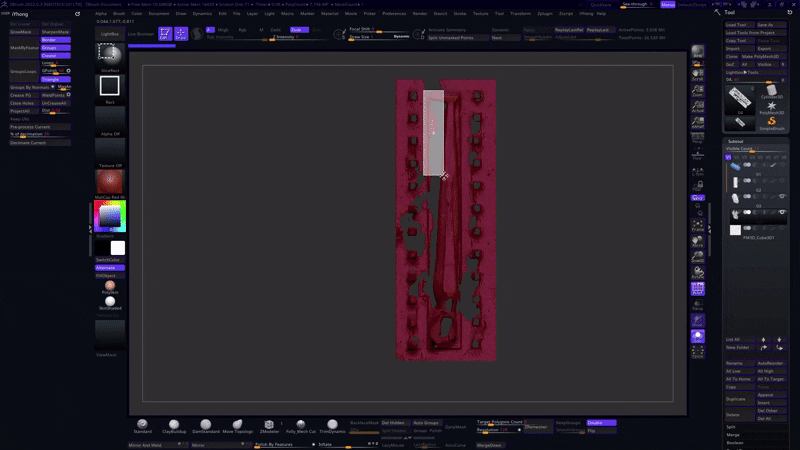Click the AAHalf view icon

pyautogui.click(x=697, y=122)
